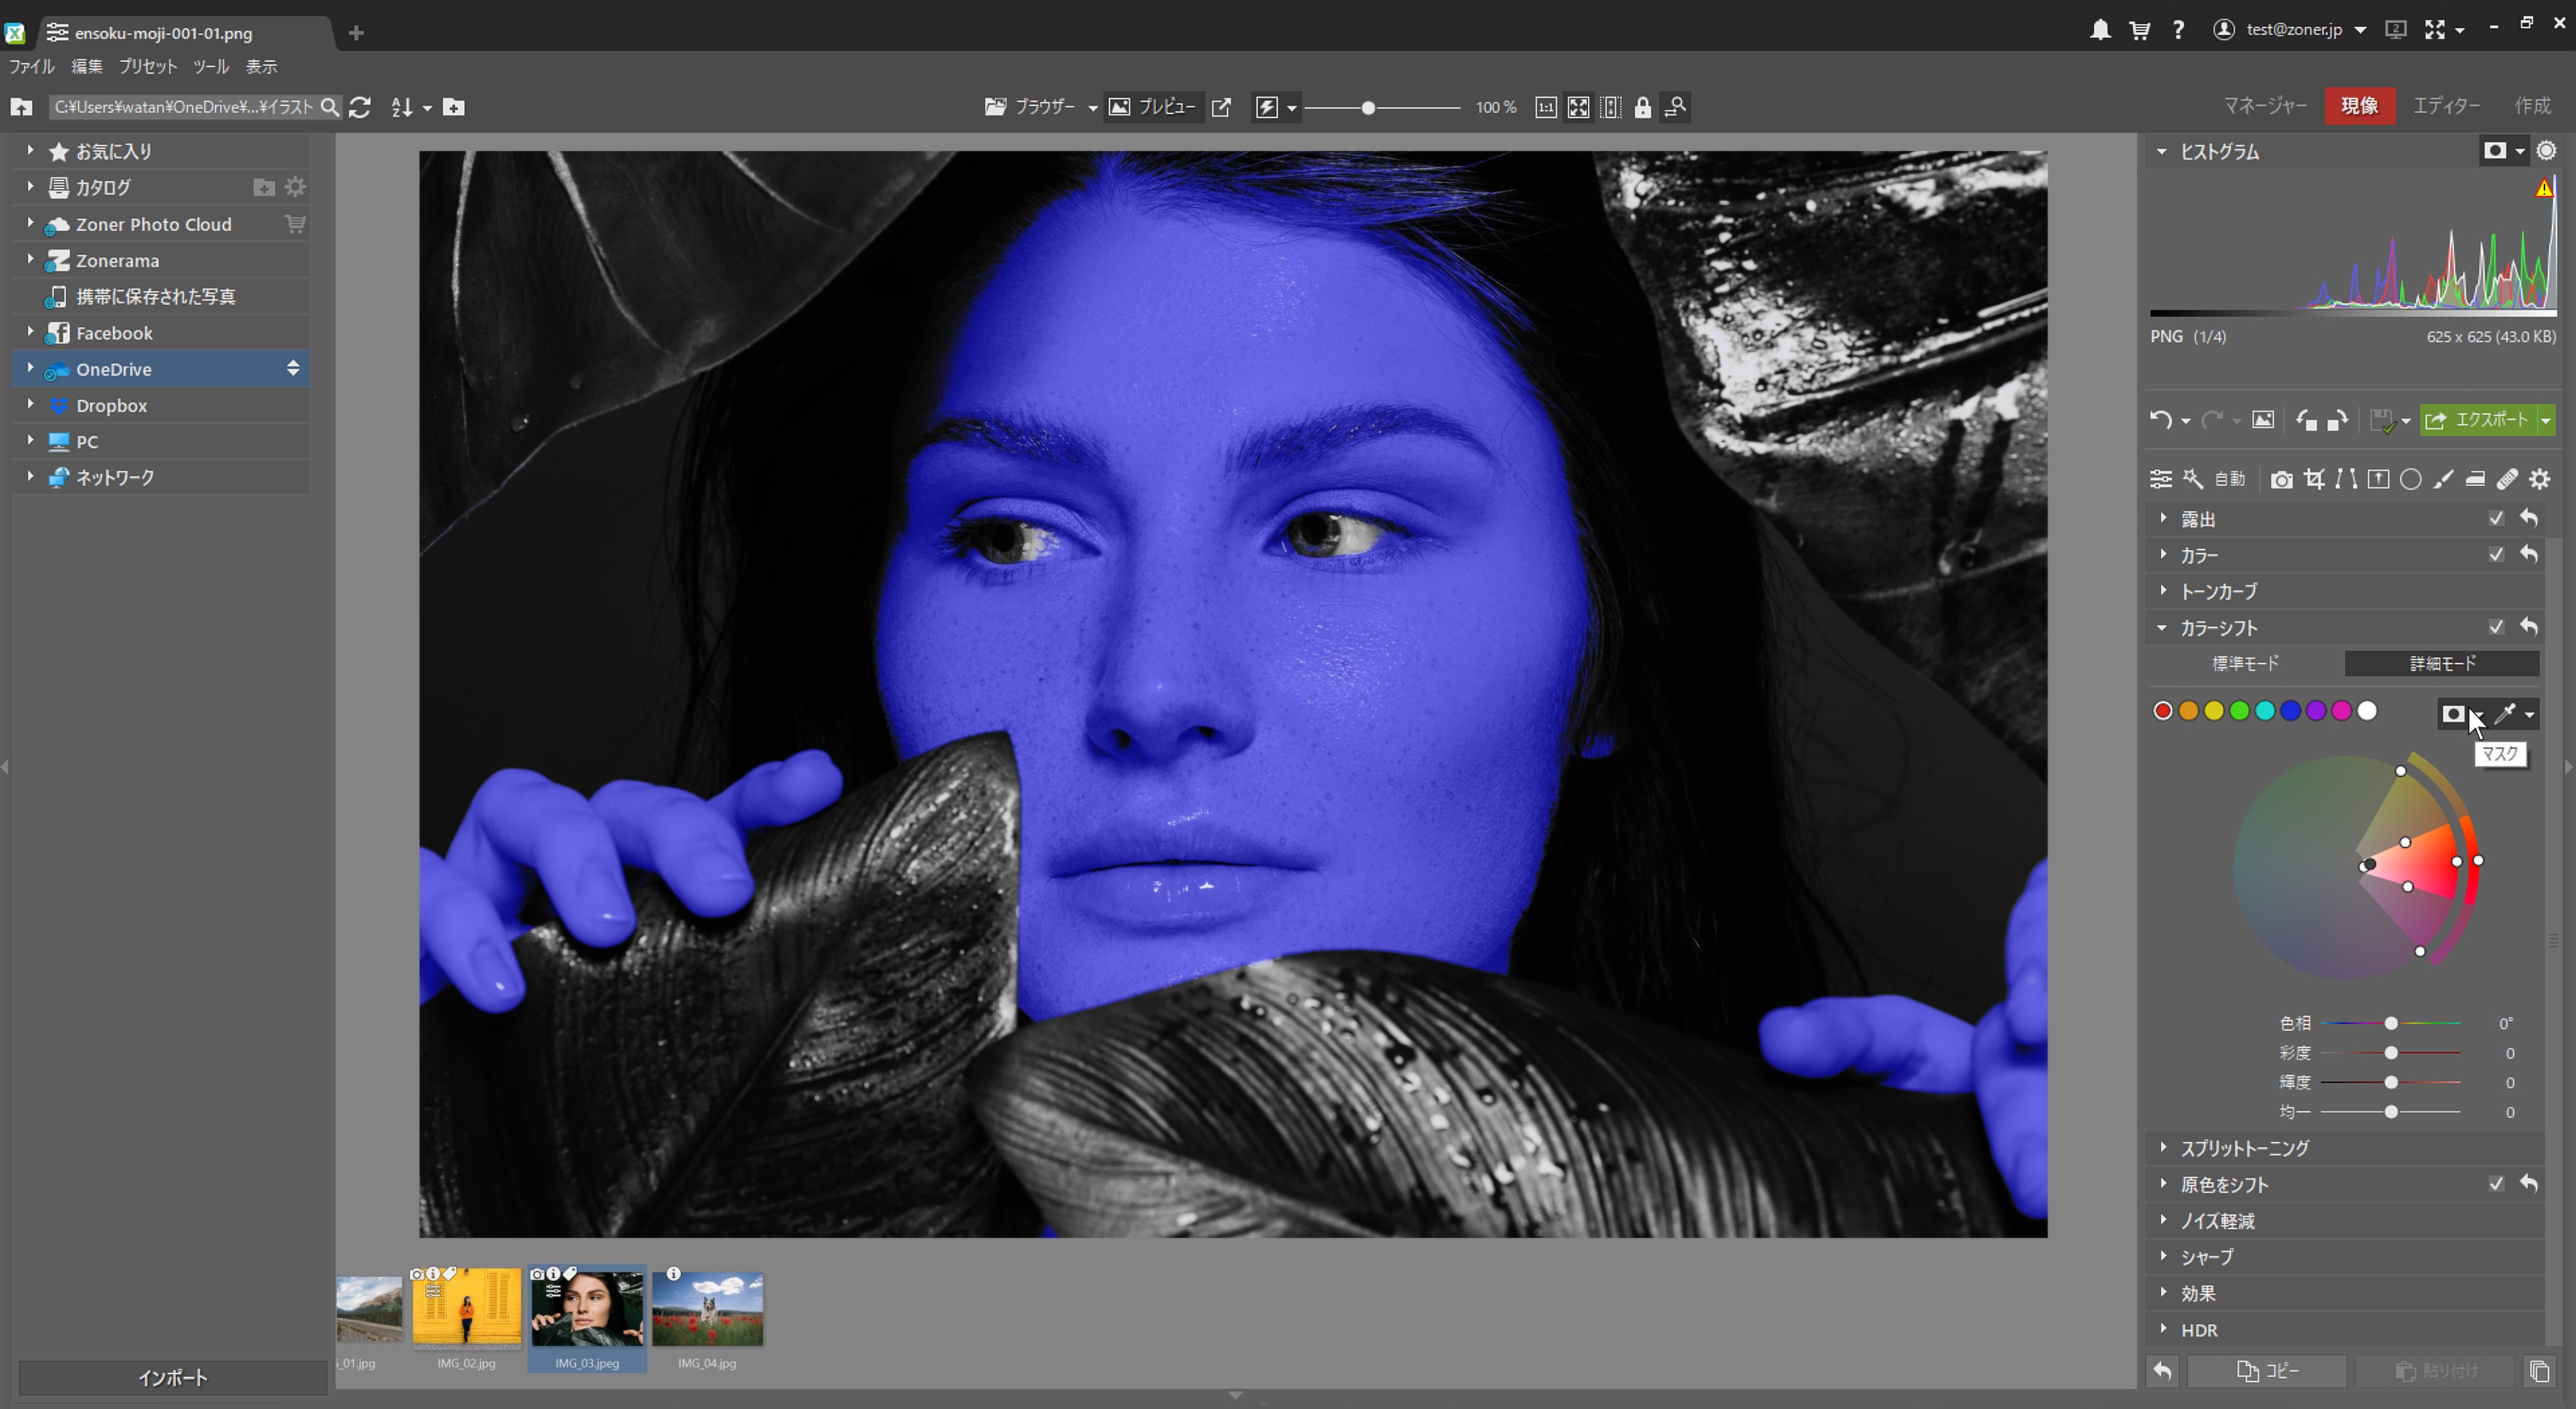Image resolution: width=2576 pixels, height=1409 pixels.
Task: Click the インポート button
Action: point(172,1378)
